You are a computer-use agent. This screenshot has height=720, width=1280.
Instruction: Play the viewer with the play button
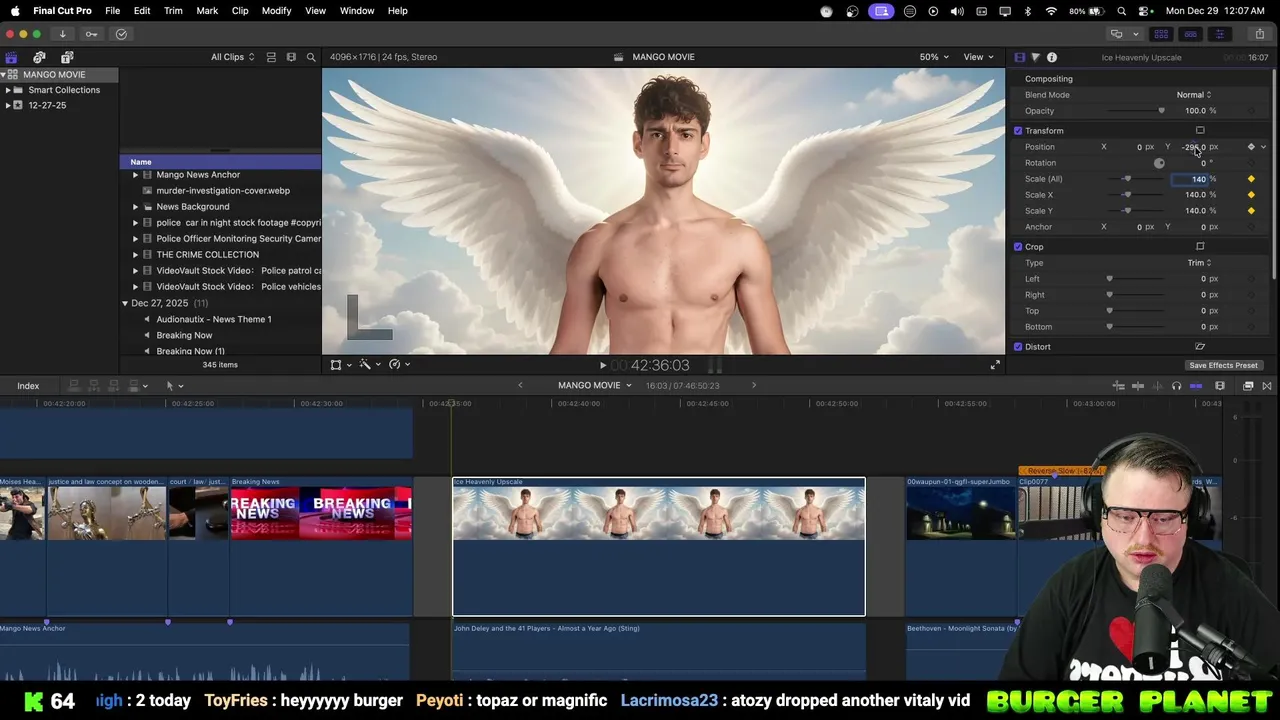click(602, 366)
